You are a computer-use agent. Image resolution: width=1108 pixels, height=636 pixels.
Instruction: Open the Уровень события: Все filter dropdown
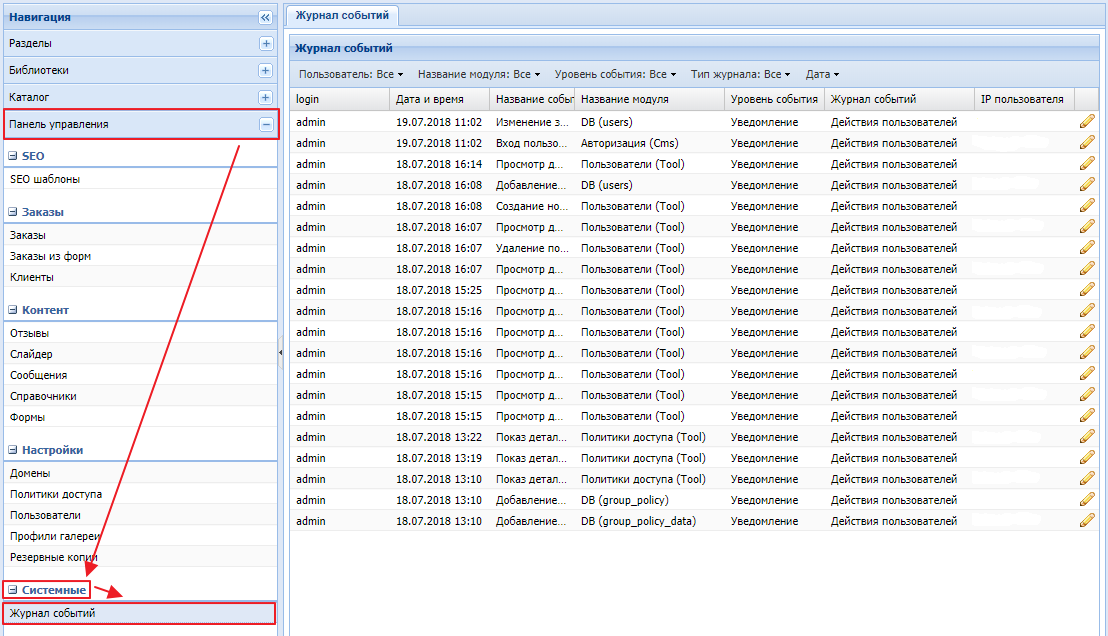614,74
